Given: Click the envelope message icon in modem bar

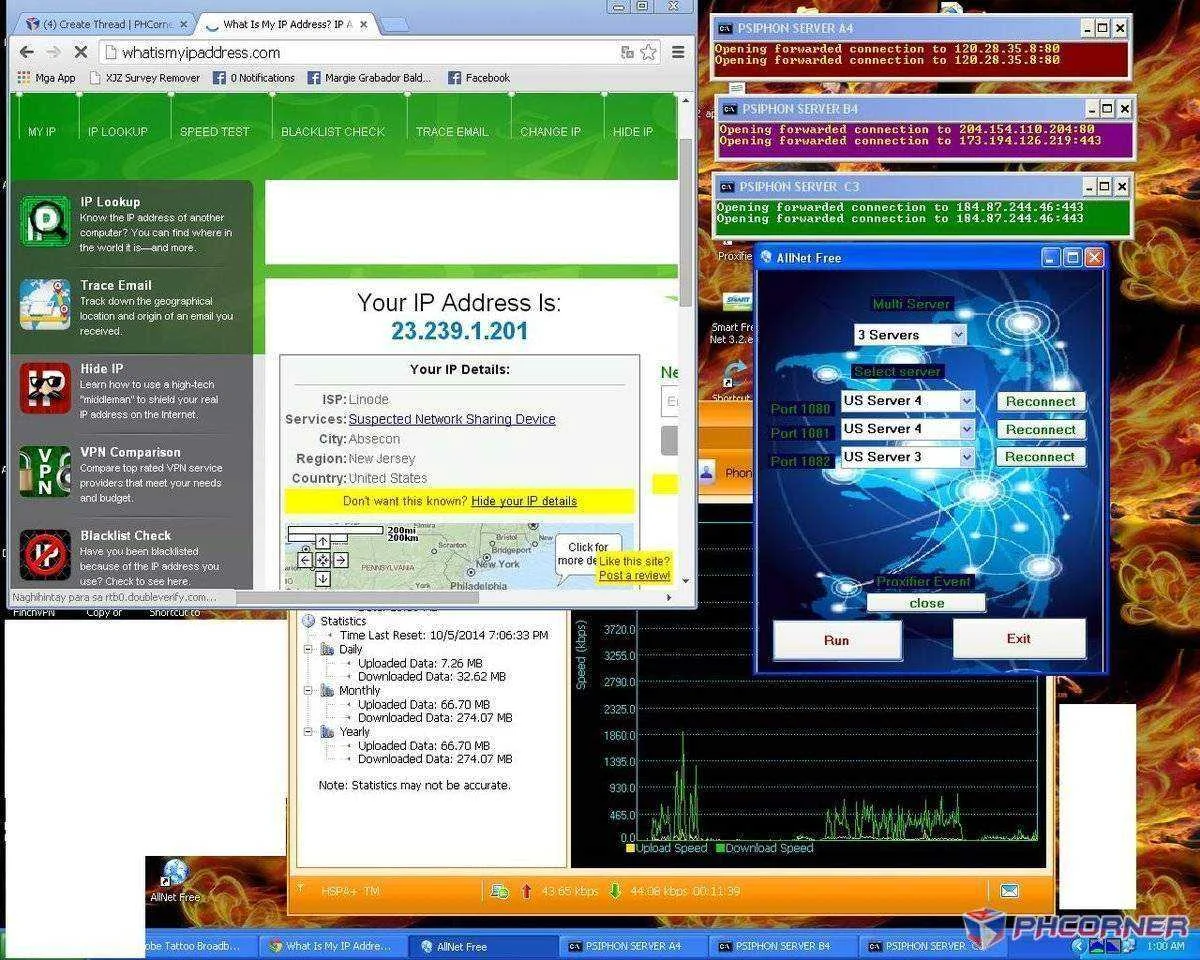Looking at the screenshot, I should pos(1009,890).
